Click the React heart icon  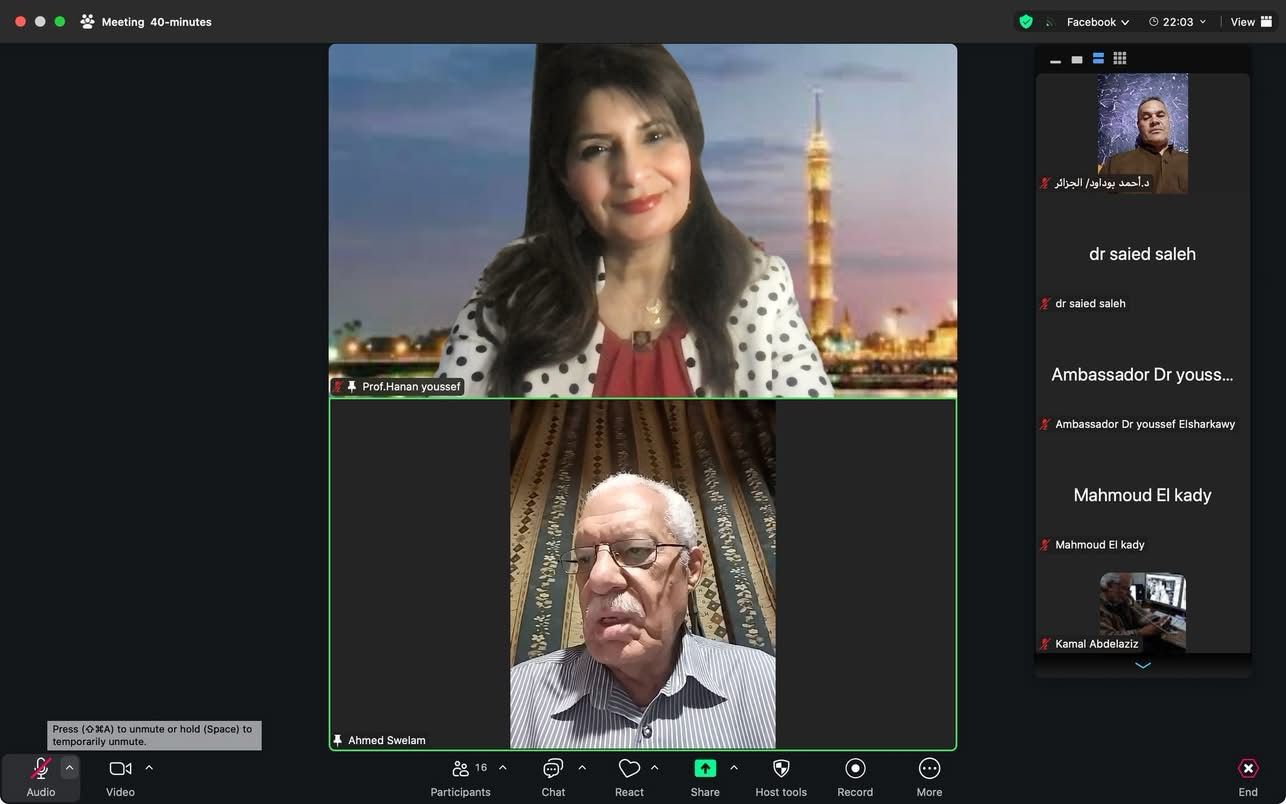(x=629, y=769)
